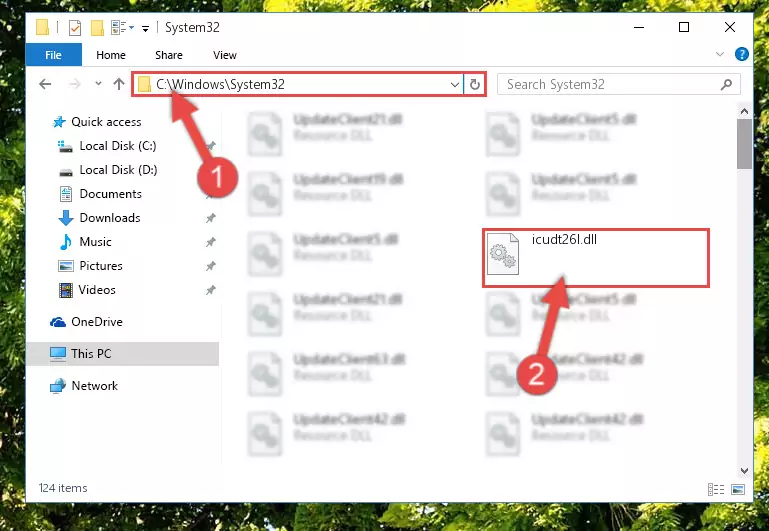
Task: Click the blue Help question mark icon
Action: pyautogui.click(x=742, y=54)
